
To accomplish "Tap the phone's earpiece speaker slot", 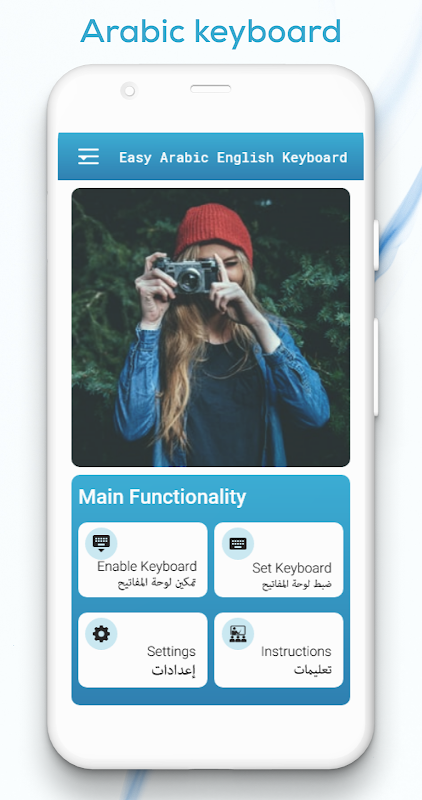I will pos(211,89).
